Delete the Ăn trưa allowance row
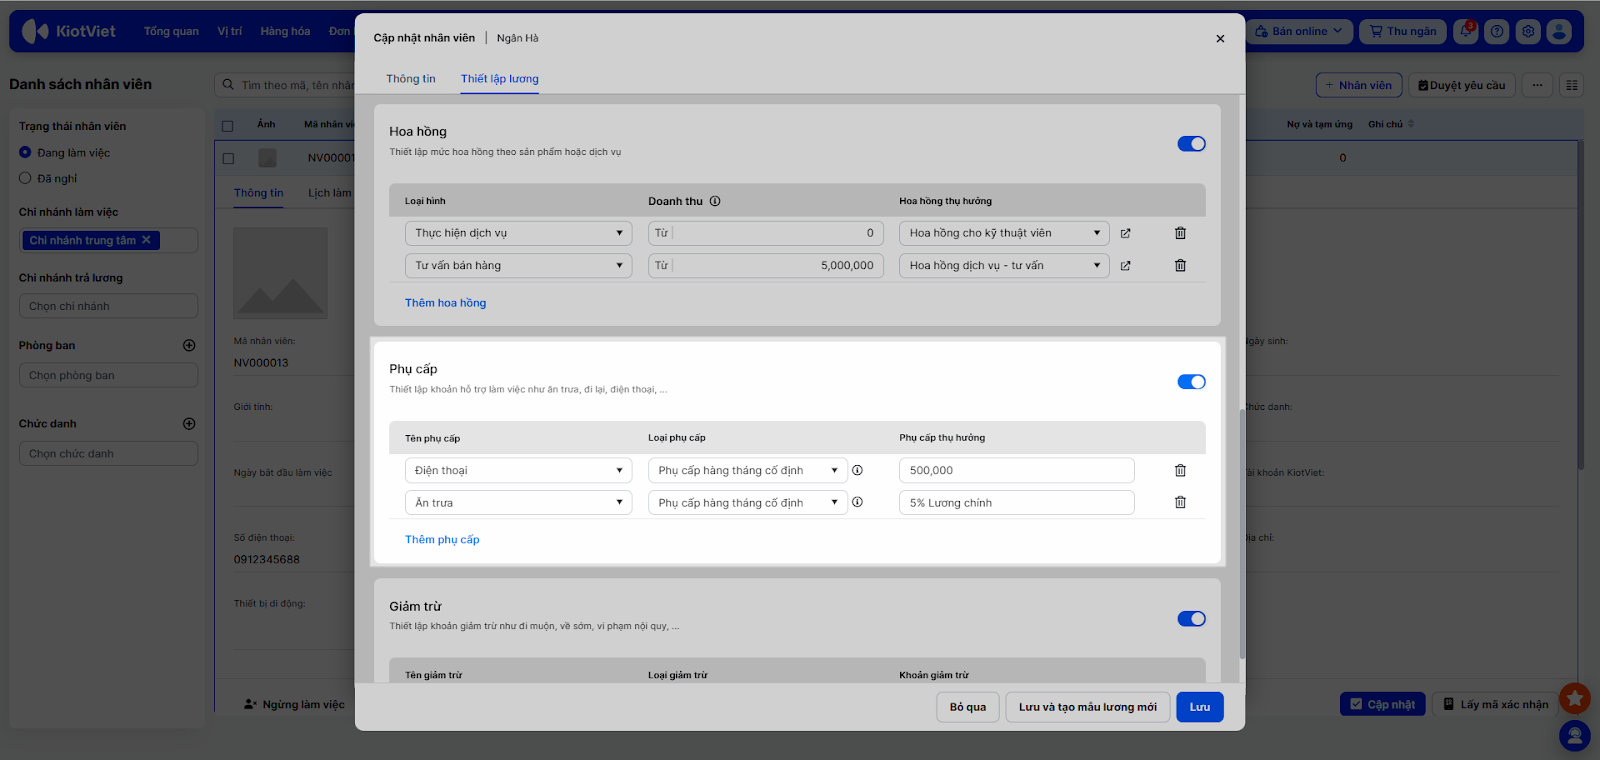The width and height of the screenshot is (1600, 760). [1180, 503]
